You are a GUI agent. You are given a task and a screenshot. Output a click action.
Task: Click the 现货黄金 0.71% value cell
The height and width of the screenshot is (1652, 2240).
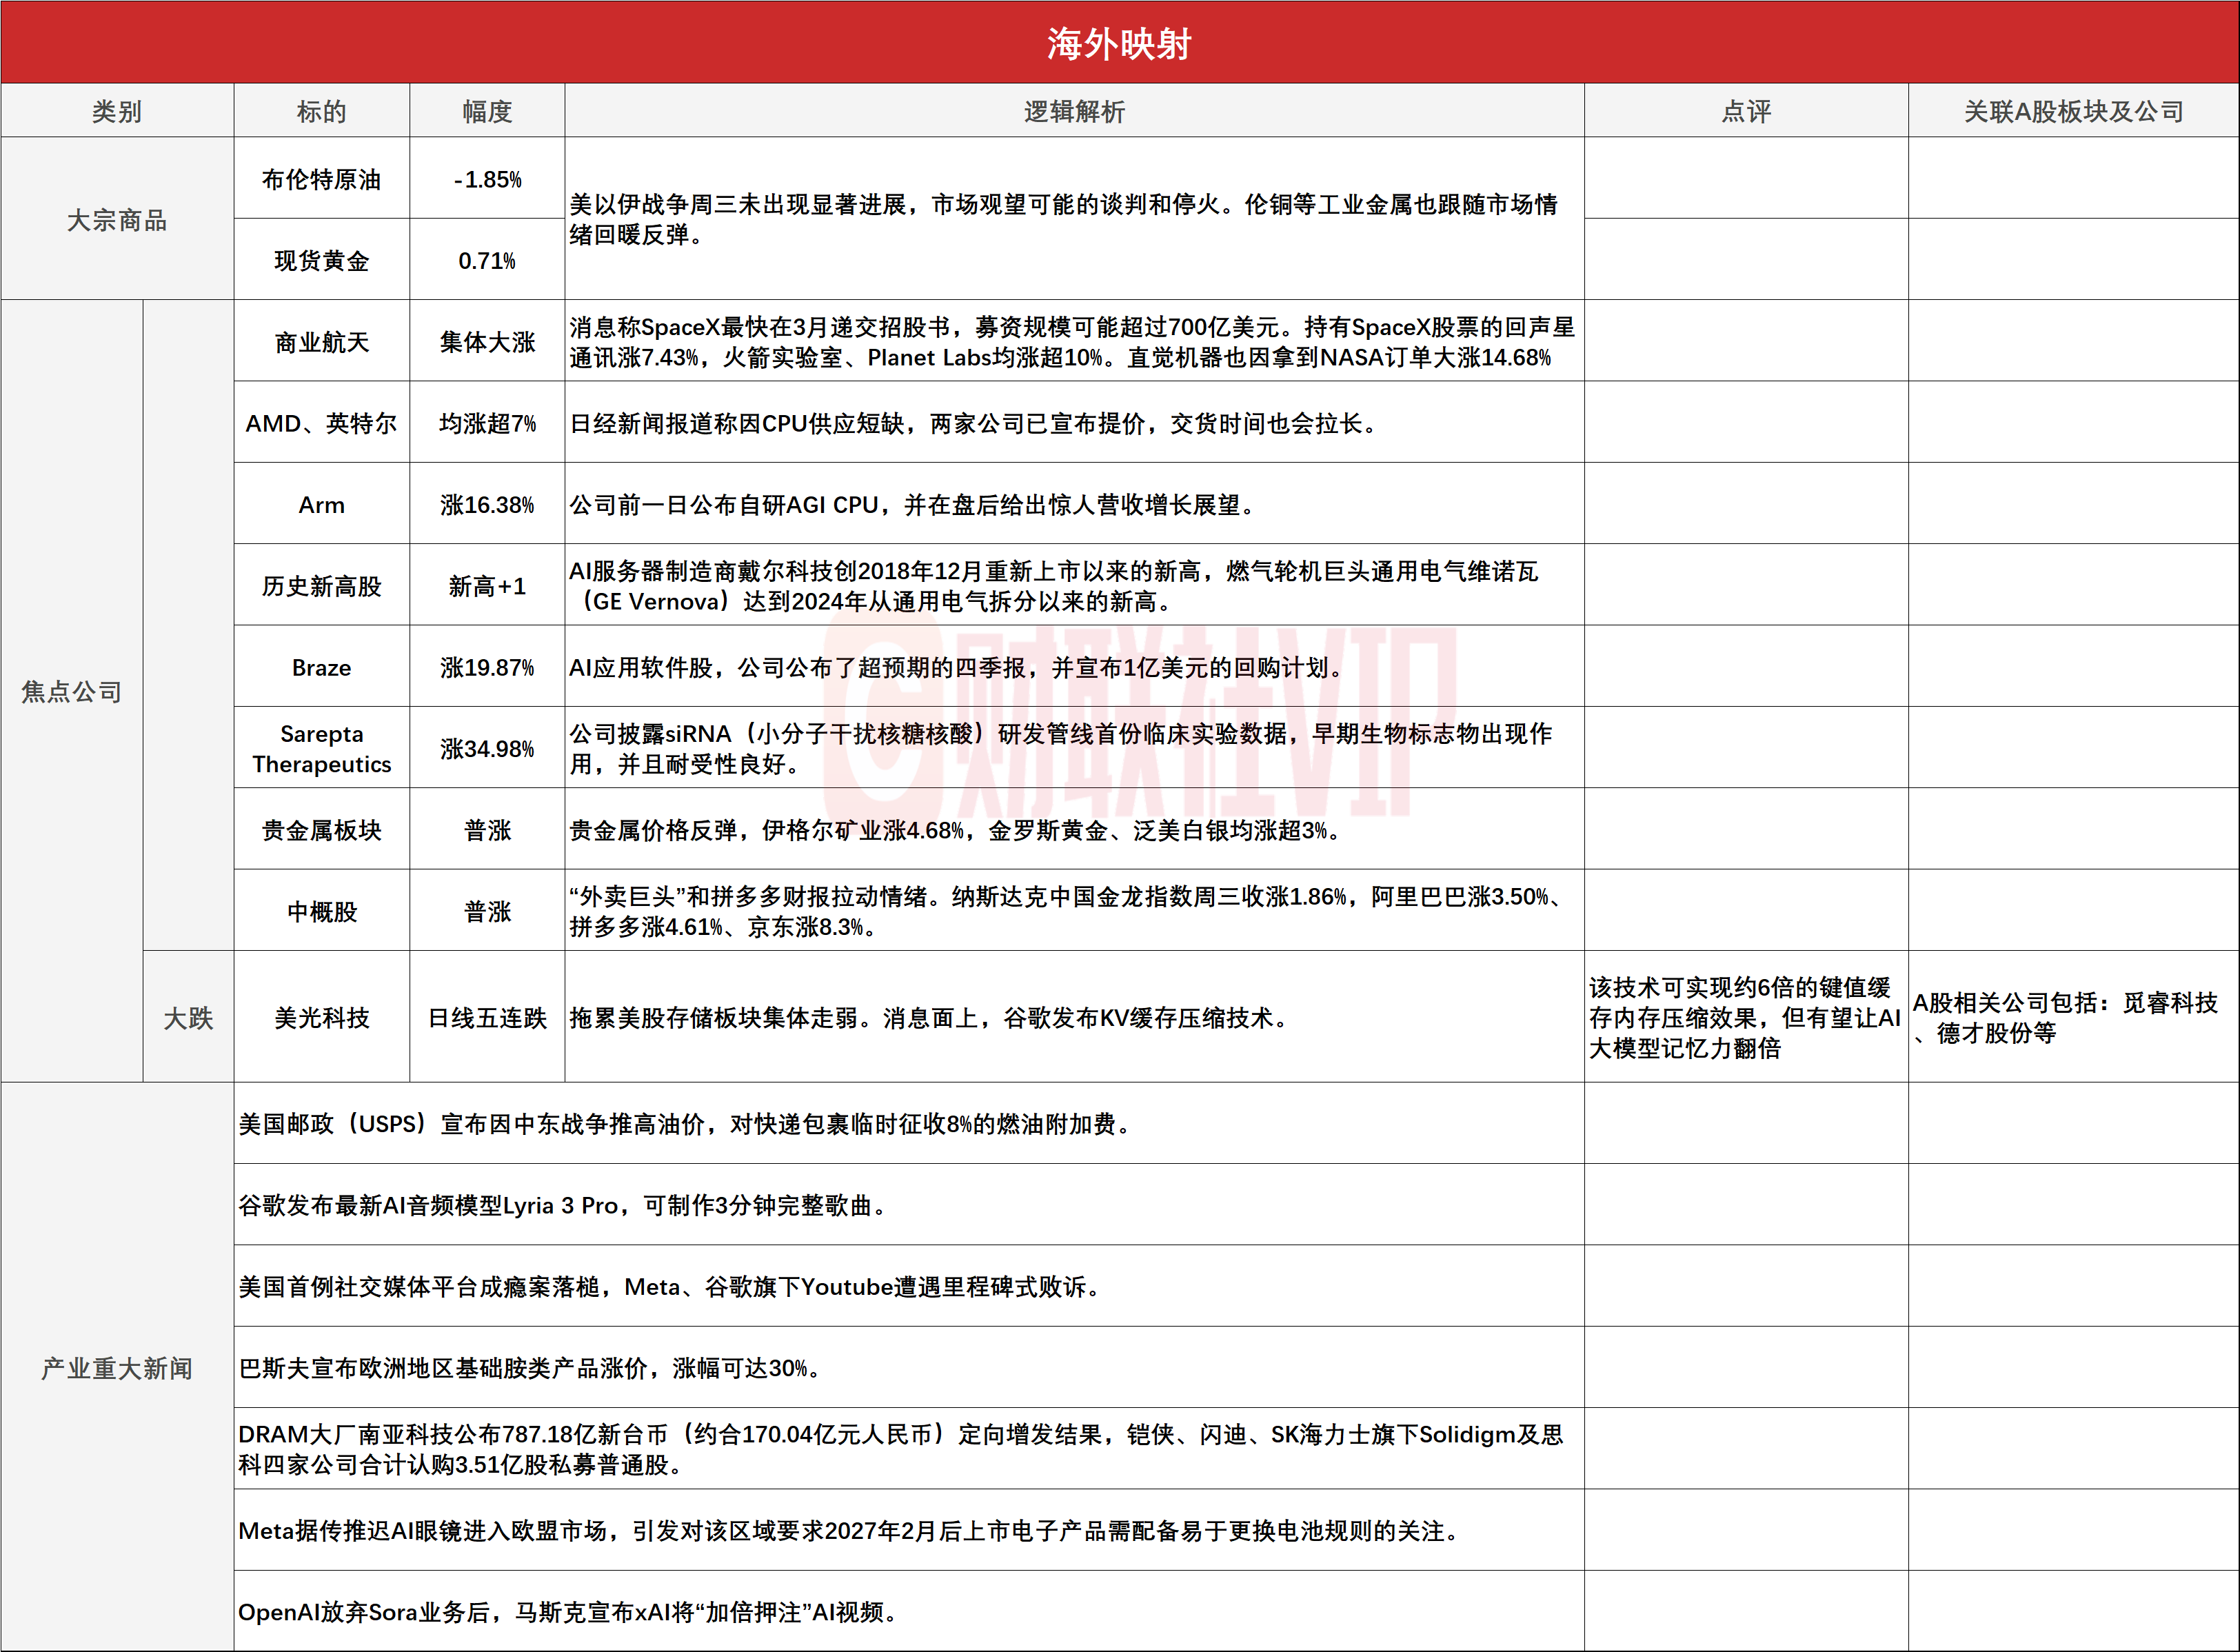tap(487, 261)
